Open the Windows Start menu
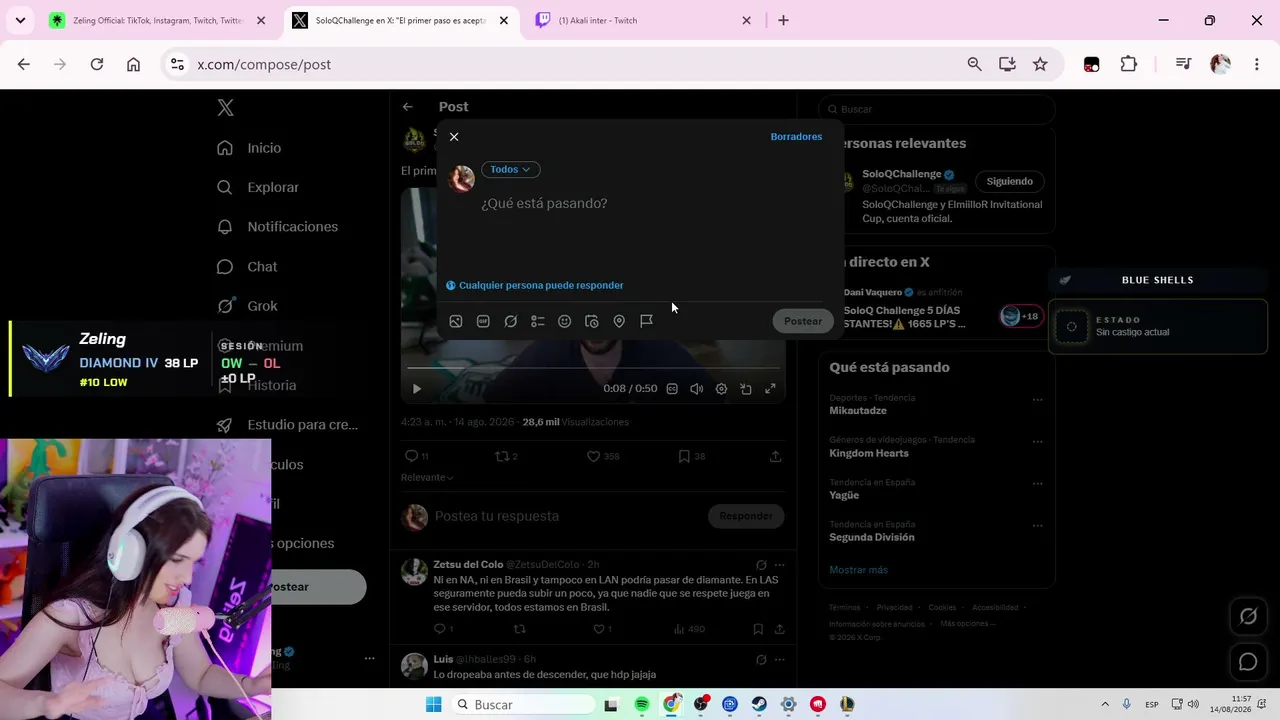 [x=434, y=705]
